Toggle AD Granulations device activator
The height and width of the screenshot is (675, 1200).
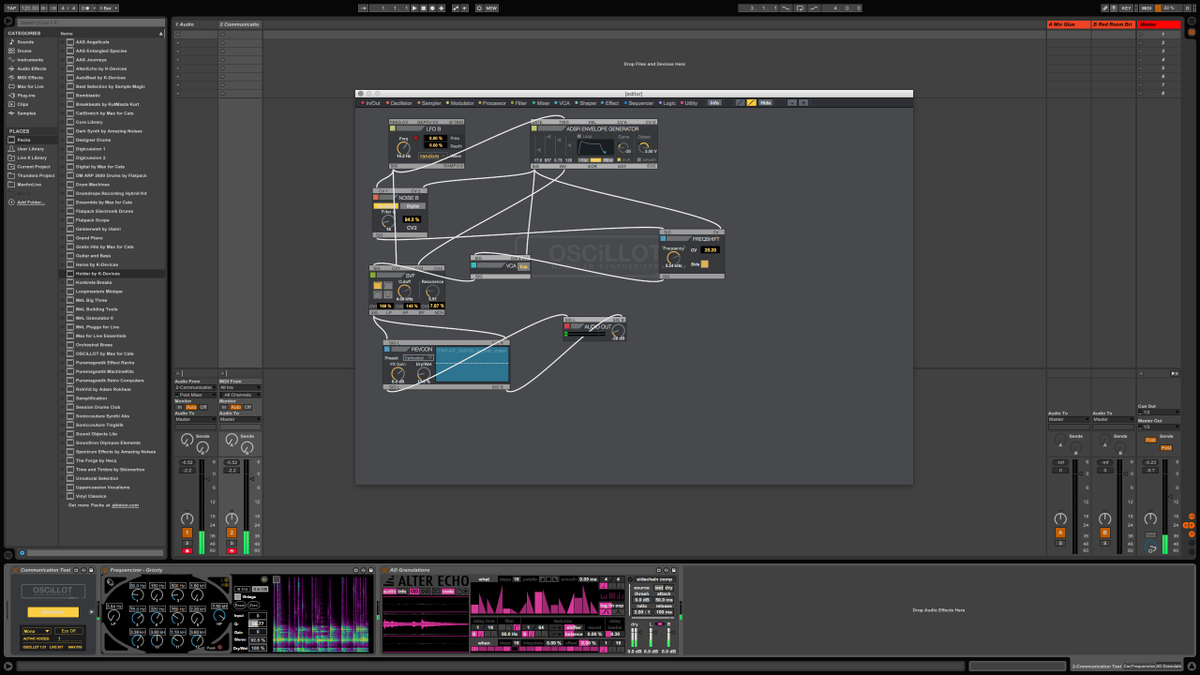(385, 570)
